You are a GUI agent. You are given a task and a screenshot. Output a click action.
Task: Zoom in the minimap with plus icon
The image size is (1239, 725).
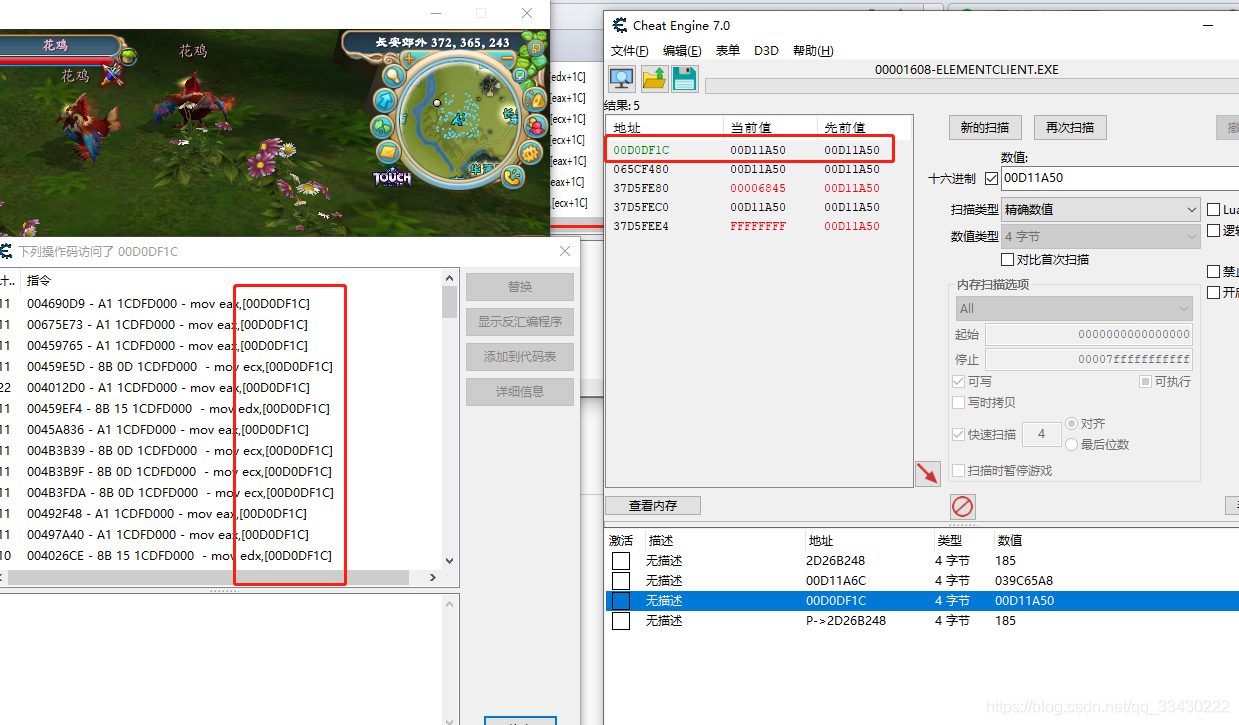408,59
